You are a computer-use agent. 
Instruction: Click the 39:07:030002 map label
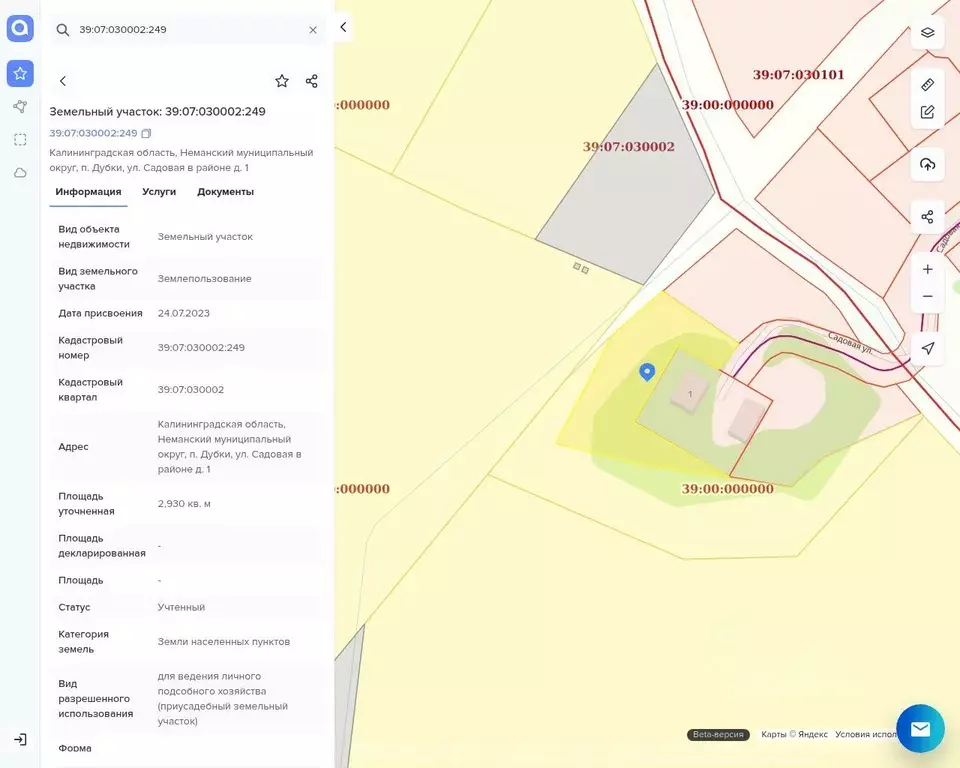click(628, 146)
